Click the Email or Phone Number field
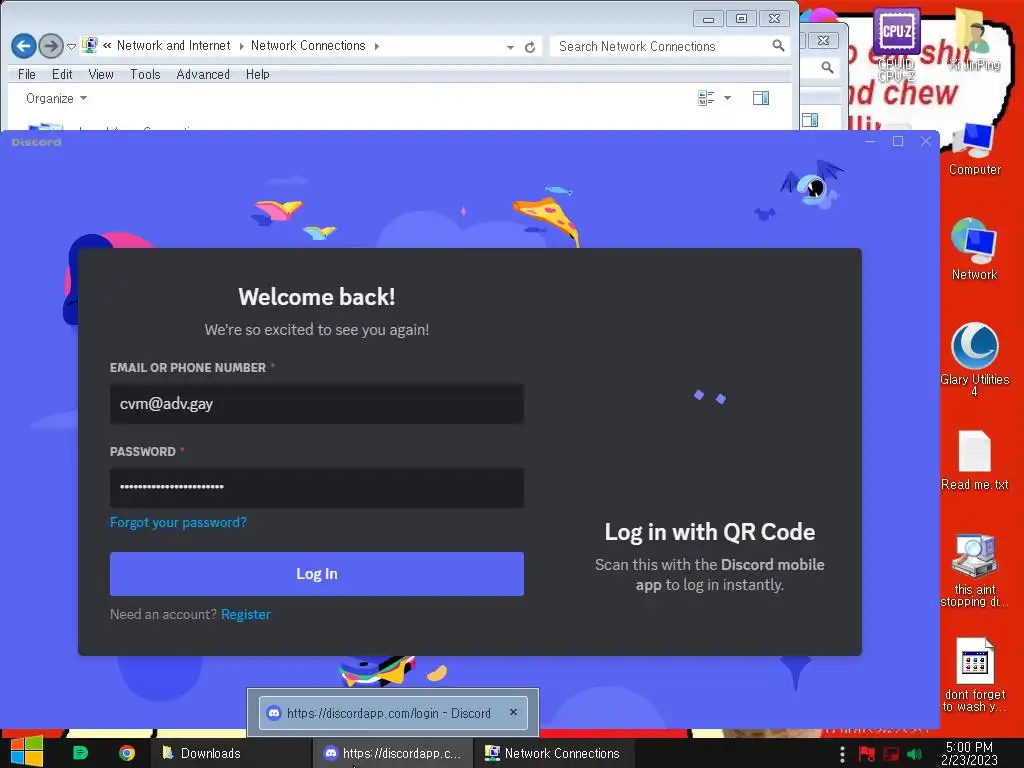The image size is (1024, 768). (317, 404)
